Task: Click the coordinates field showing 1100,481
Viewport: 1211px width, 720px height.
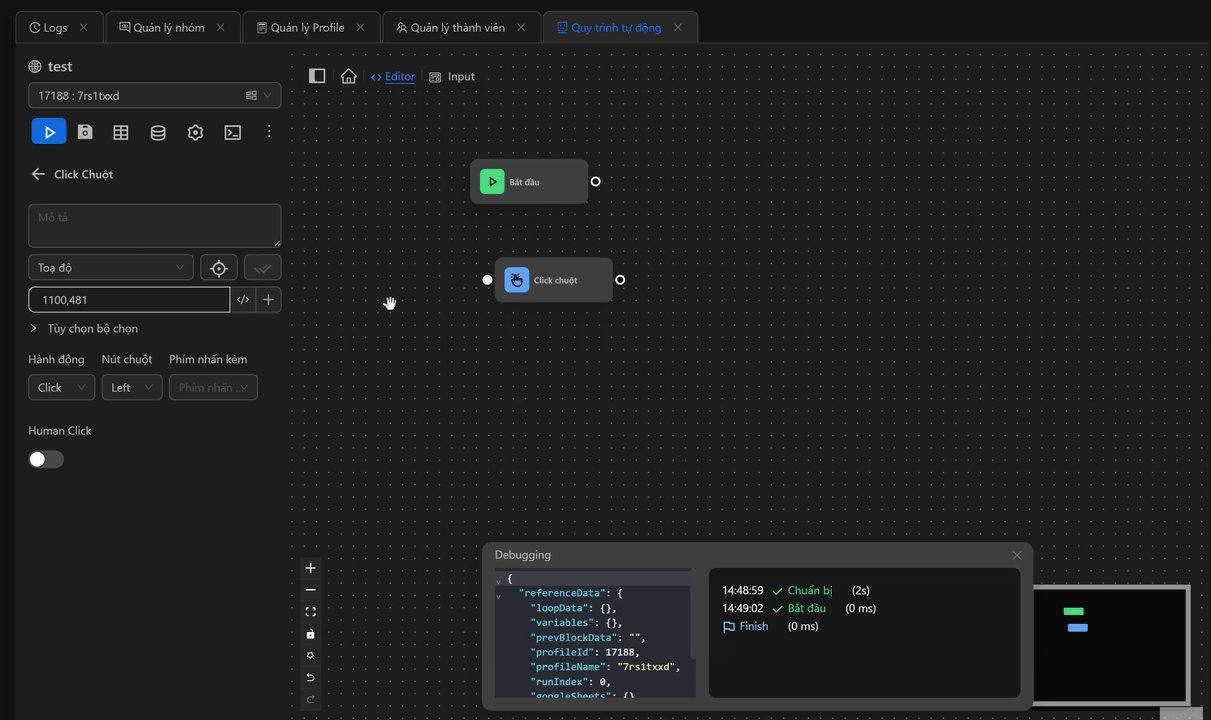Action: (x=129, y=300)
